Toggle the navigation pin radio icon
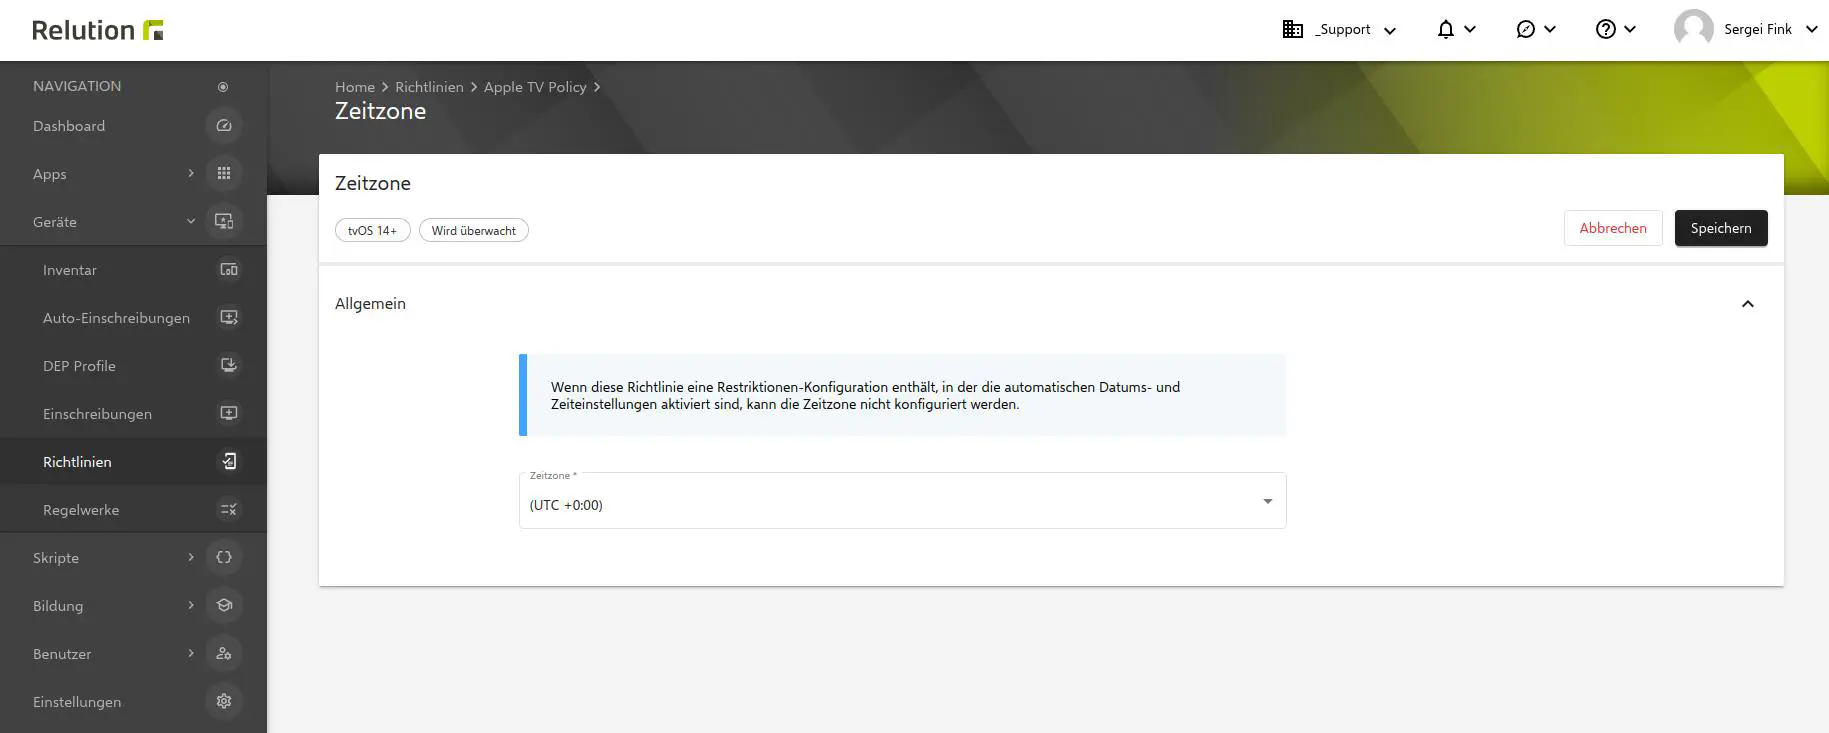Screen dimensions: 1829x733 (x=223, y=87)
